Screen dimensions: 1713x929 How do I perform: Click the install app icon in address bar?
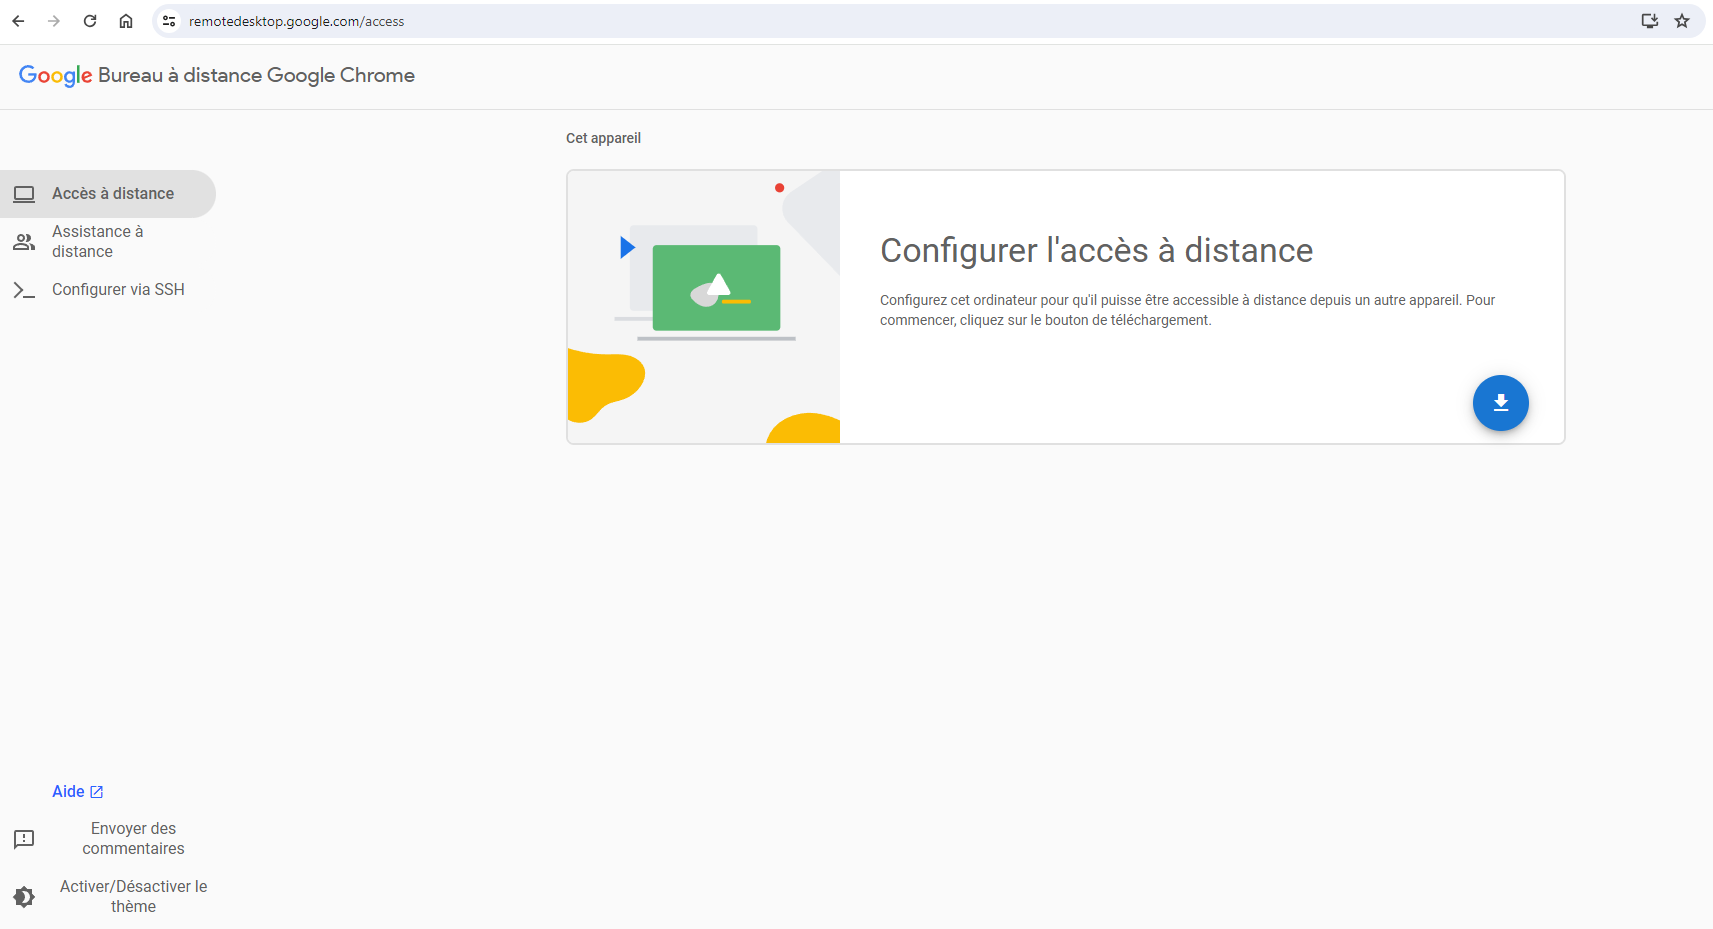click(1650, 21)
